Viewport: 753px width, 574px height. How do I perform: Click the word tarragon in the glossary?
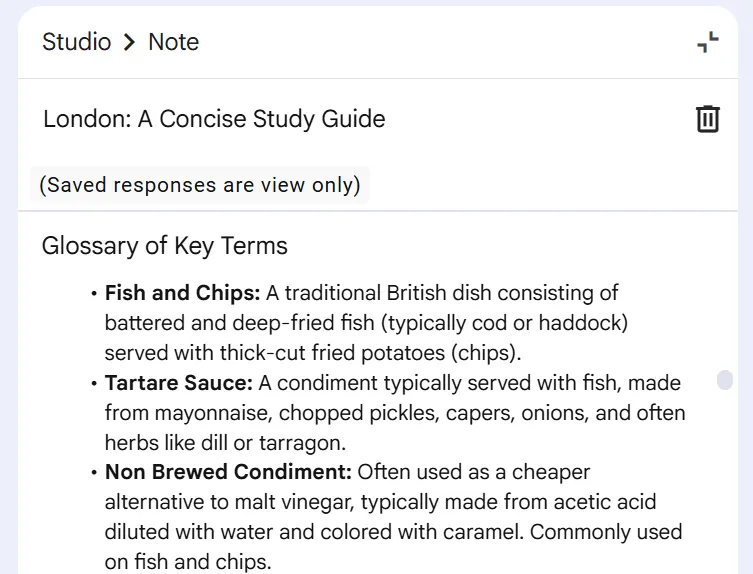point(313,443)
